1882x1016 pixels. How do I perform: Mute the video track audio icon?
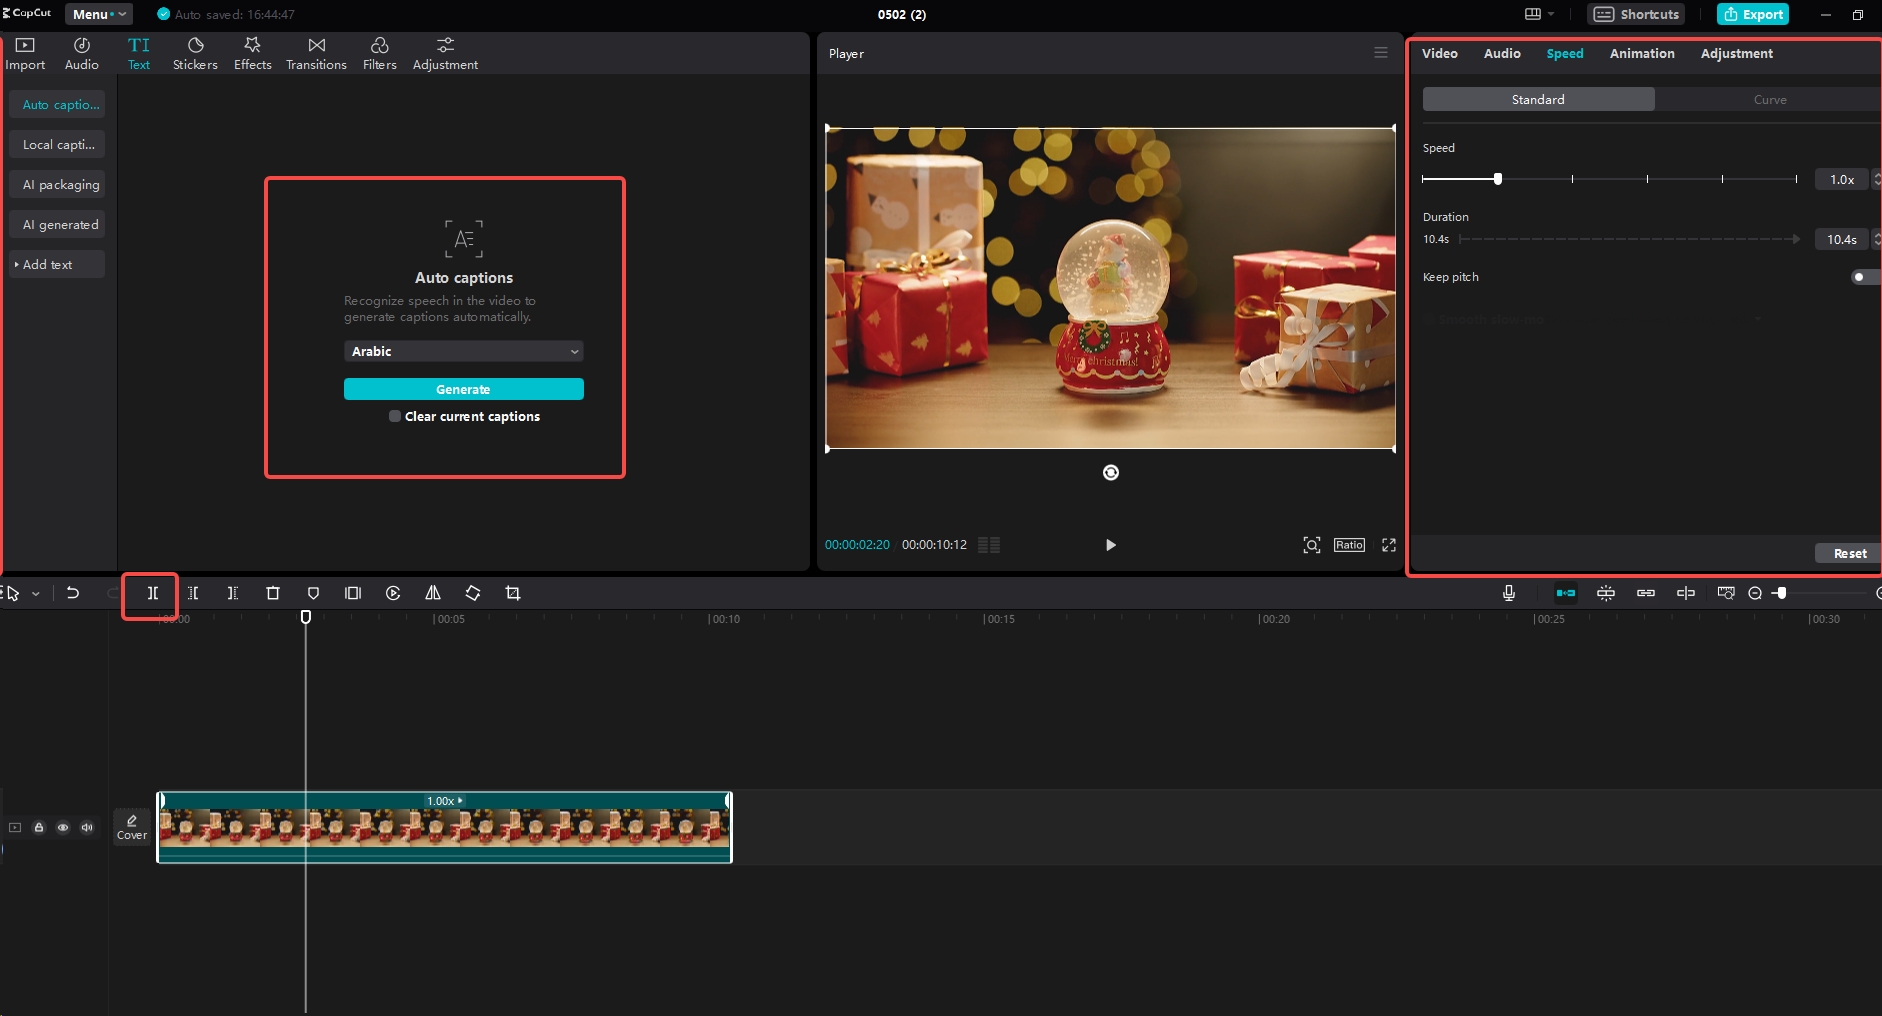click(x=87, y=827)
